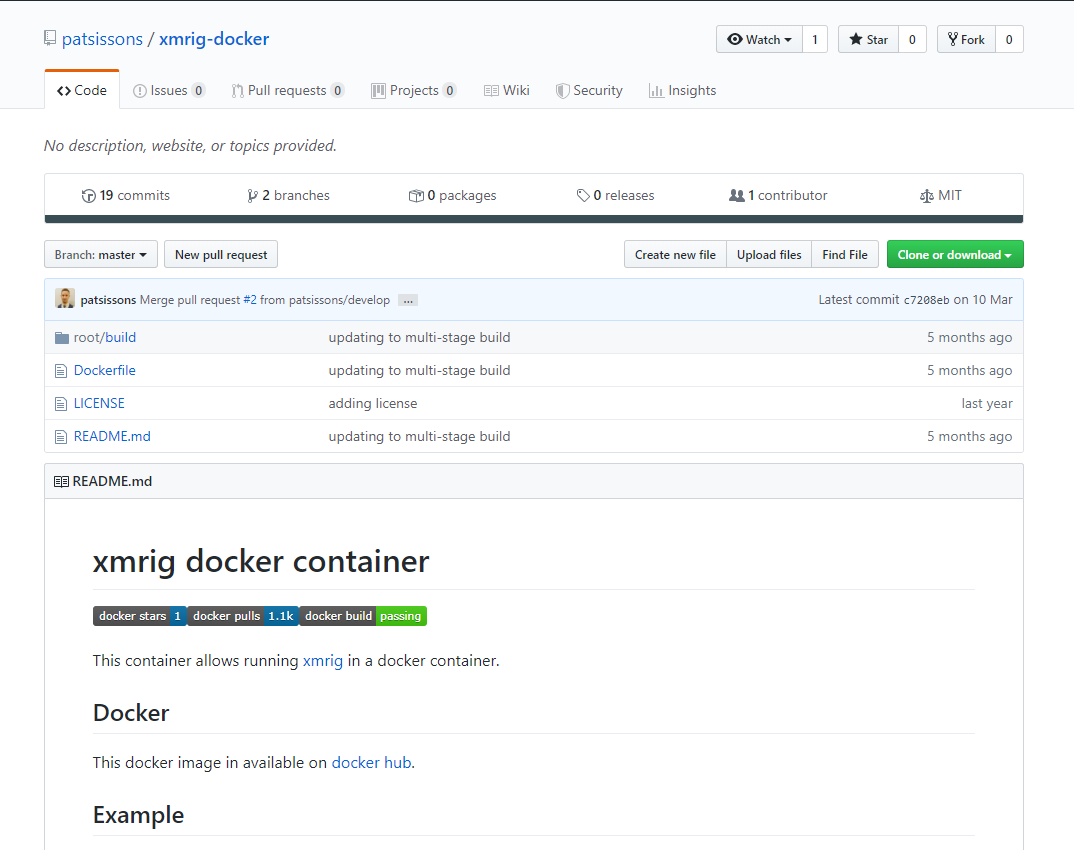This screenshot has height=850, width=1074.
Task: Open latest commit hash c7208eb
Action: (x=927, y=300)
